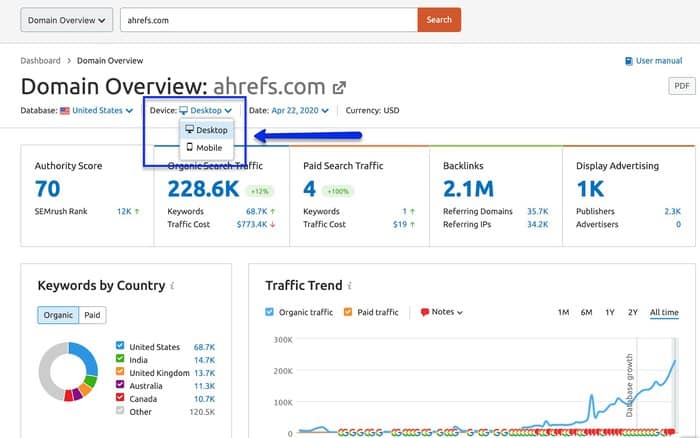700x438 pixels.
Task: Open Australia 11.3K keywords link
Action: coord(204,386)
